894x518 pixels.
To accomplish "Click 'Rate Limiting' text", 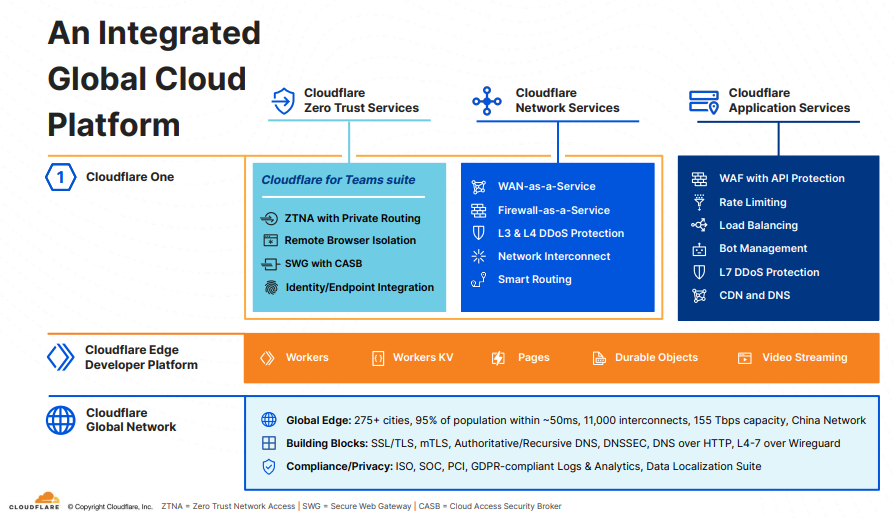I will [753, 202].
